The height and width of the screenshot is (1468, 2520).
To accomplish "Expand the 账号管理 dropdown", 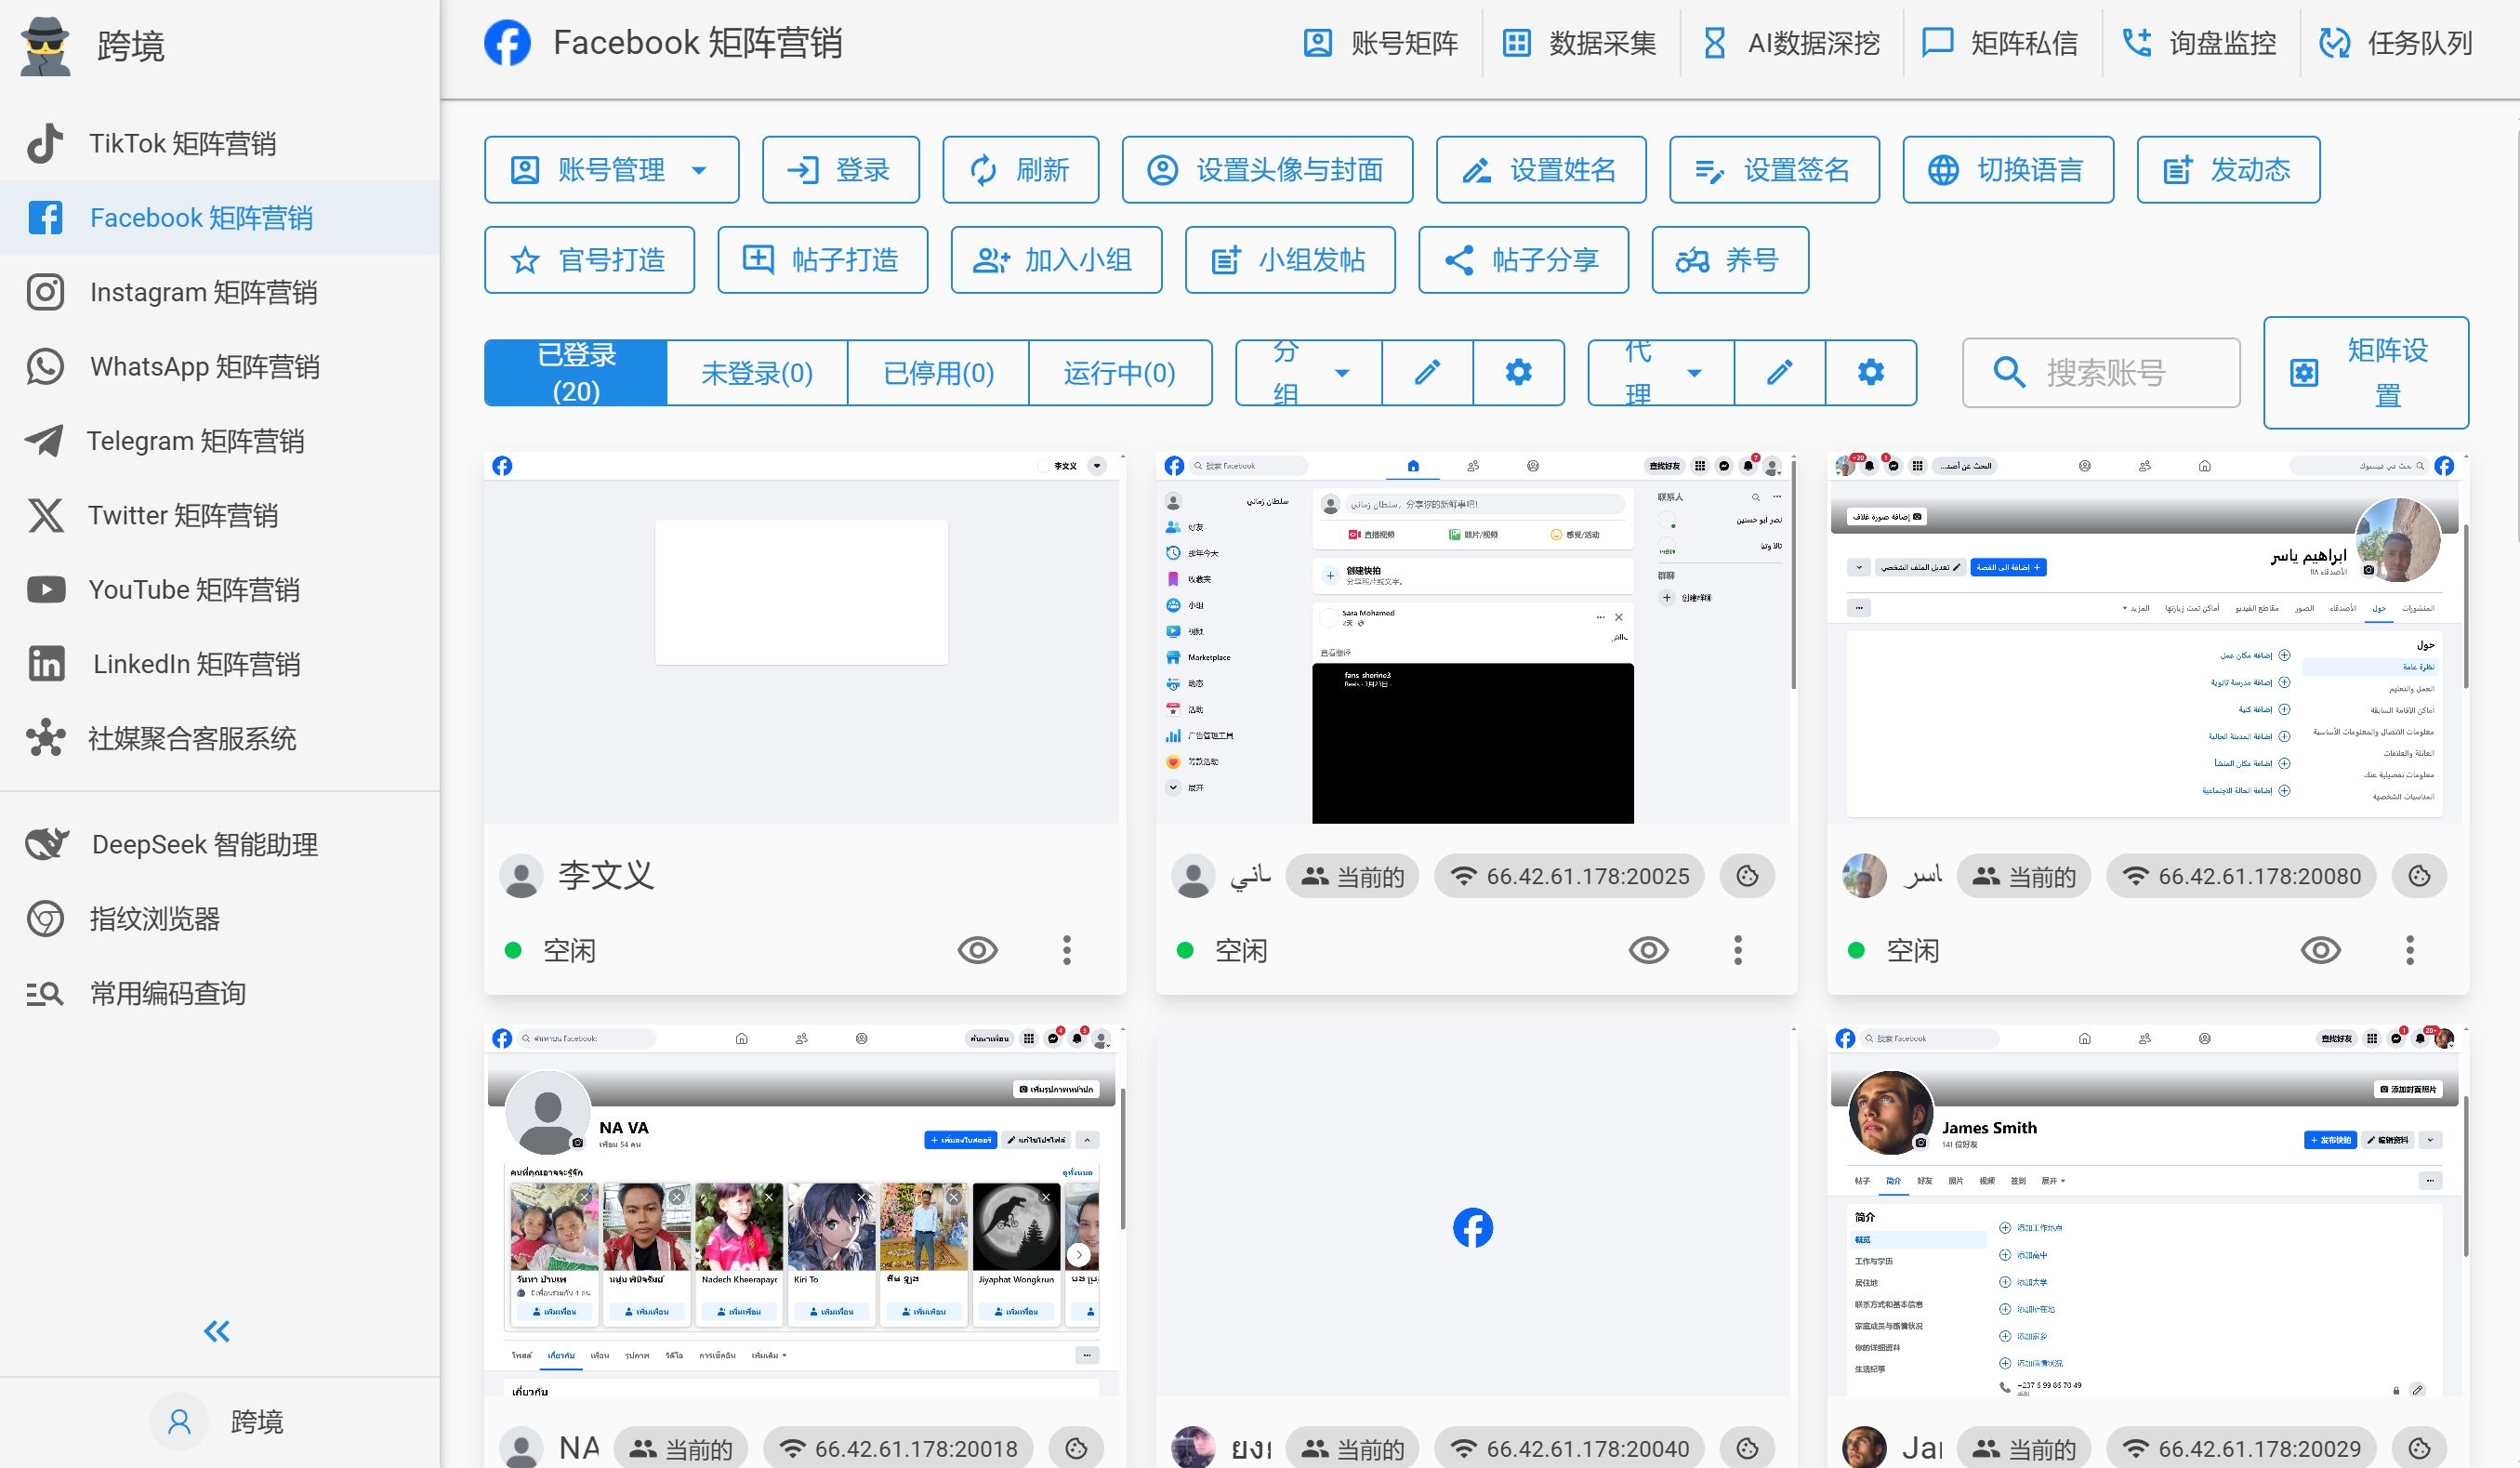I will (x=700, y=169).
